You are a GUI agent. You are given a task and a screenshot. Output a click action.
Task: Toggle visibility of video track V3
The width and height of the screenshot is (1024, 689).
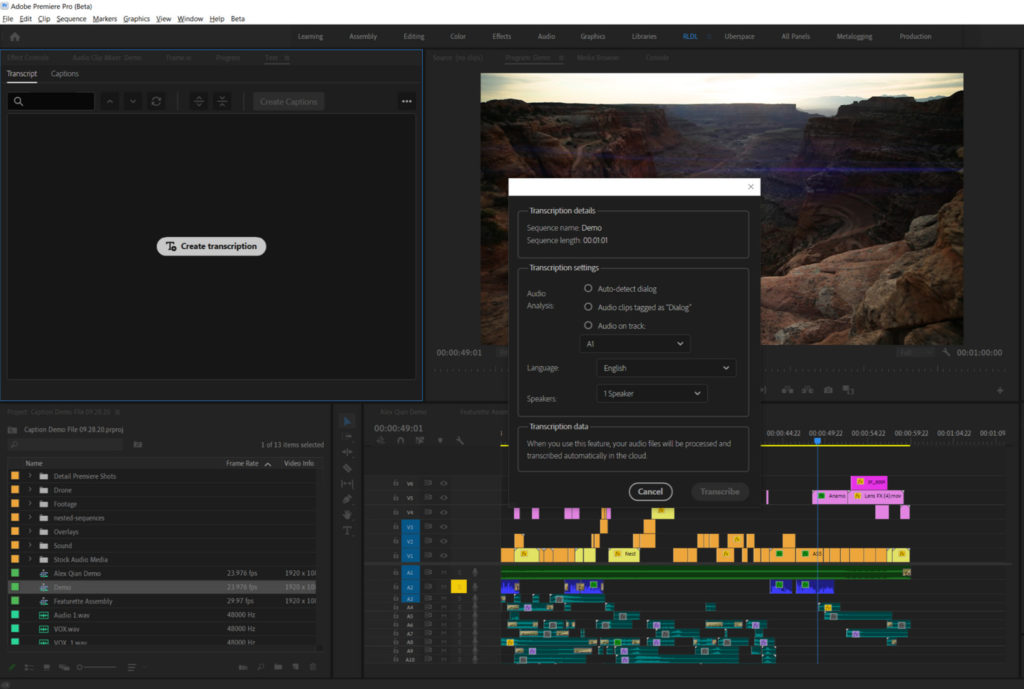click(x=444, y=526)
